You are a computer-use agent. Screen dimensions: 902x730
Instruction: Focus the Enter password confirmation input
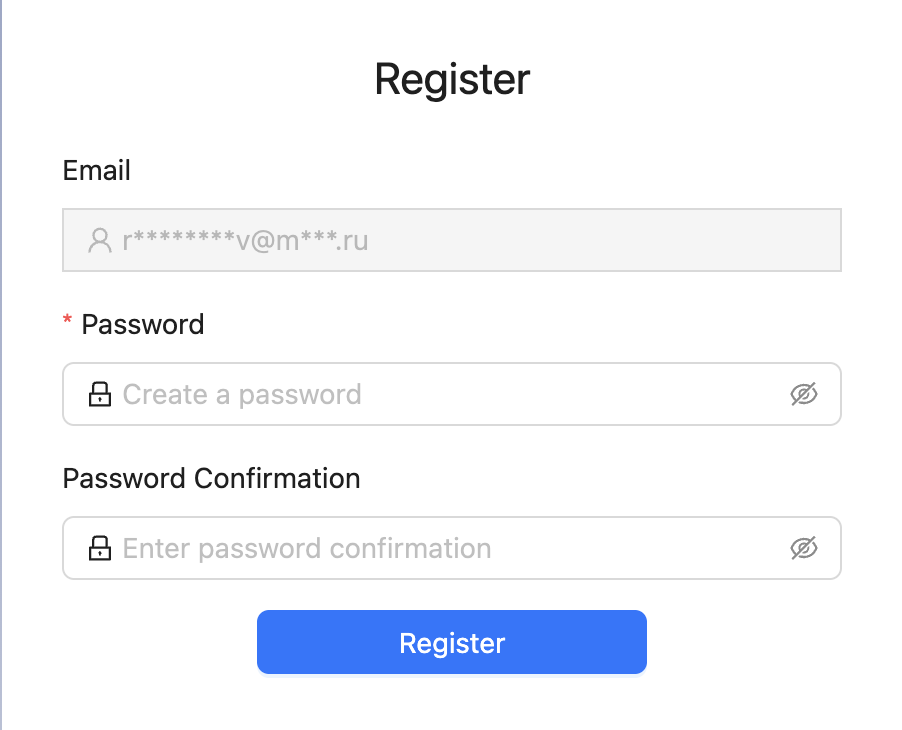pos(450,548)
